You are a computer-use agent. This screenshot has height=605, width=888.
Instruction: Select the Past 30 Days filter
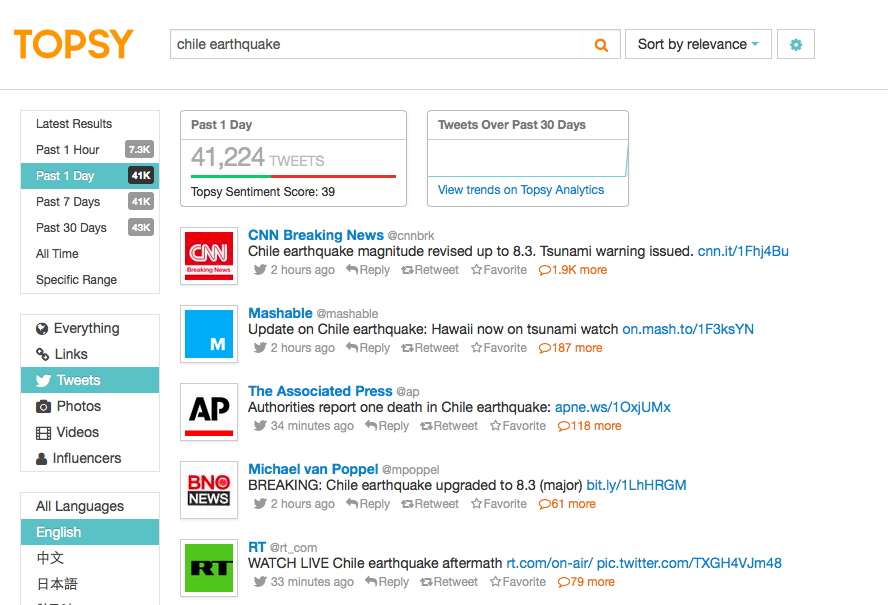coord(90,228)
